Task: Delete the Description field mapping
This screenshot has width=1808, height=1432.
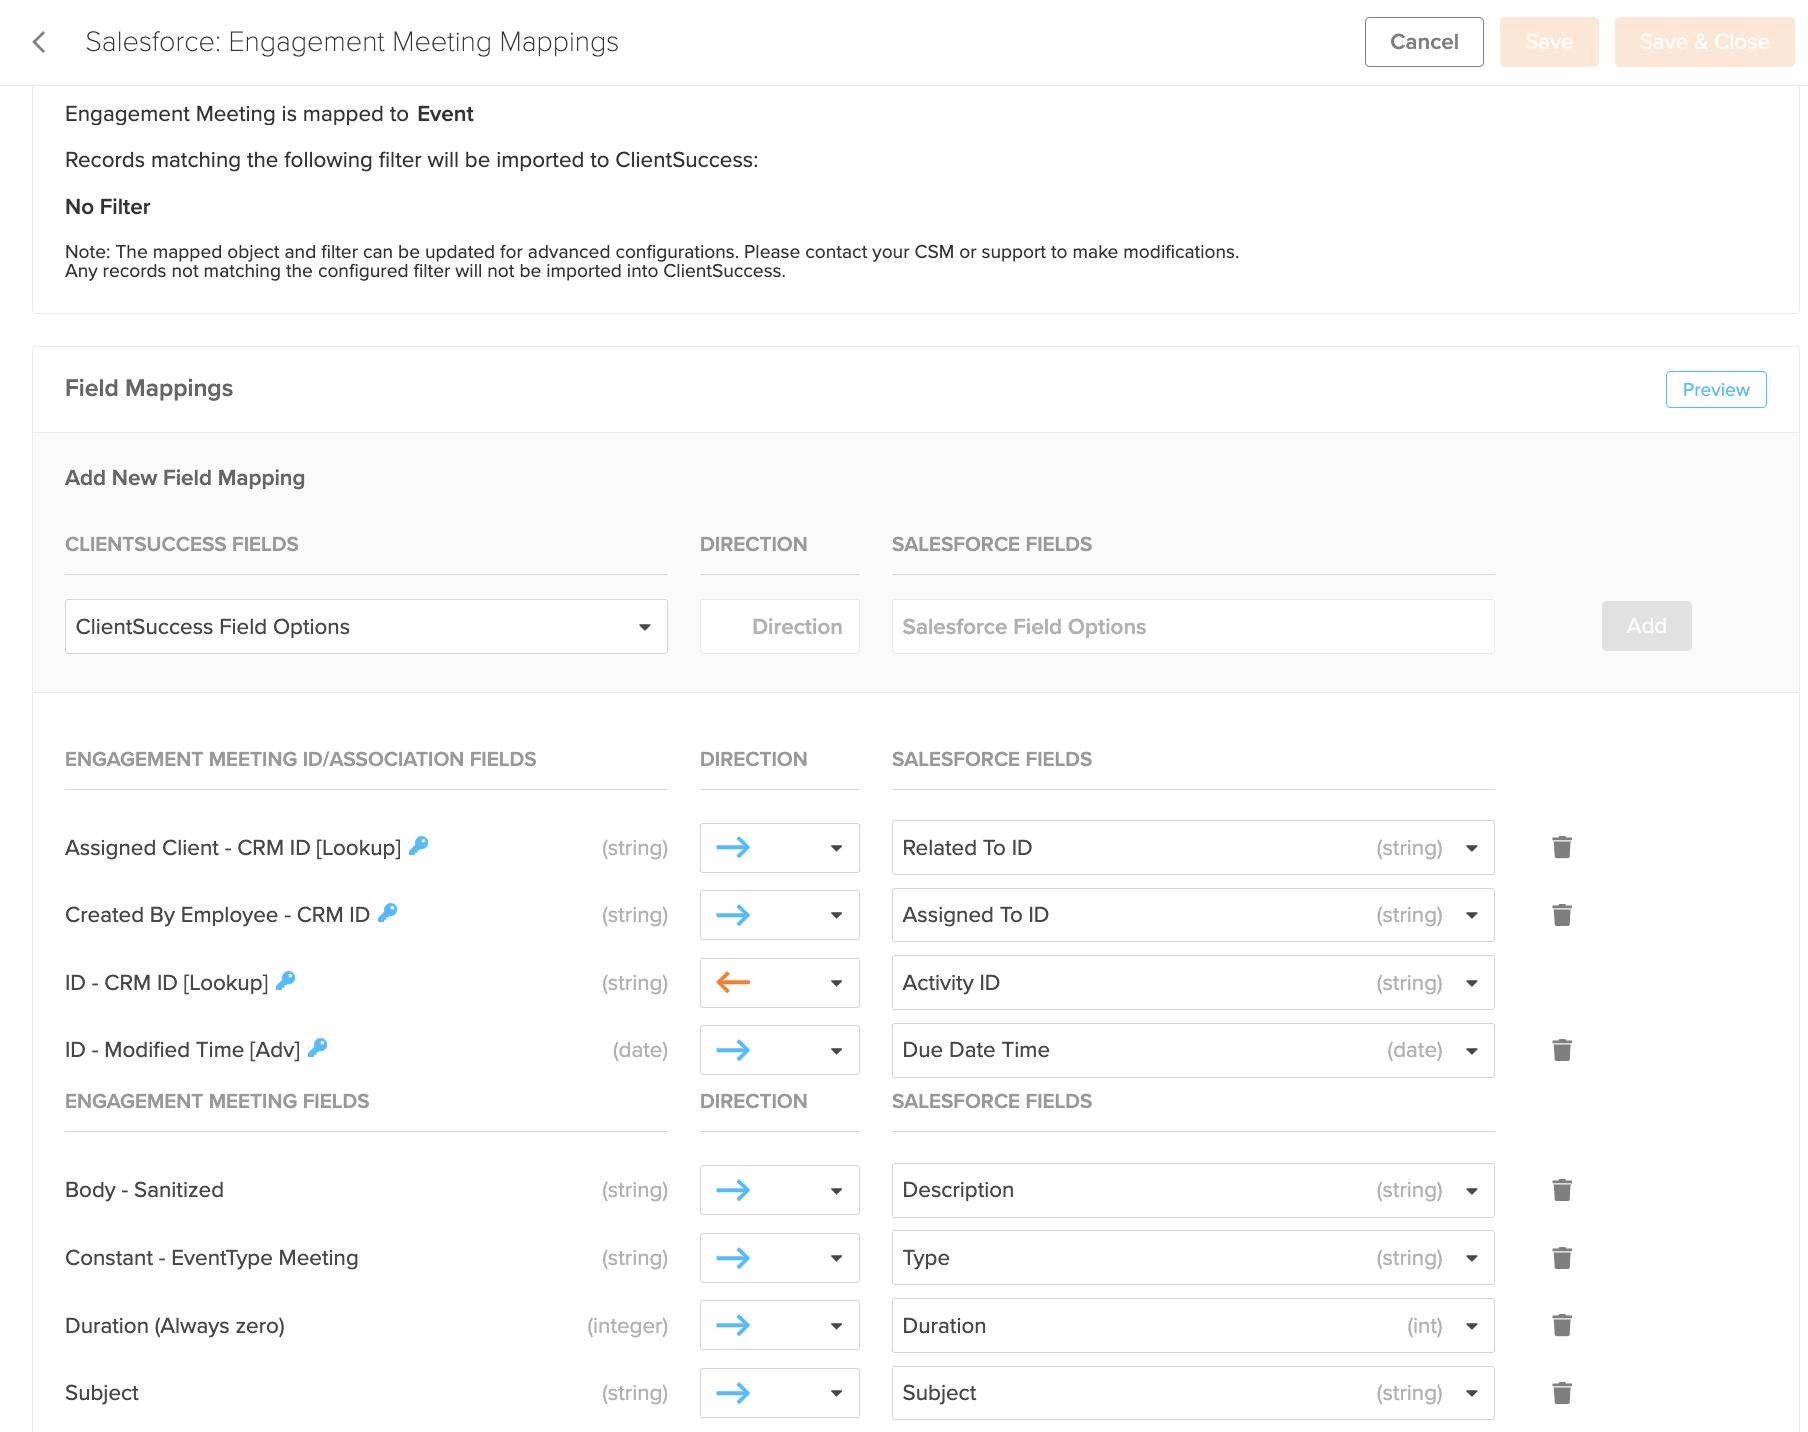Action: [1562, 1190]
